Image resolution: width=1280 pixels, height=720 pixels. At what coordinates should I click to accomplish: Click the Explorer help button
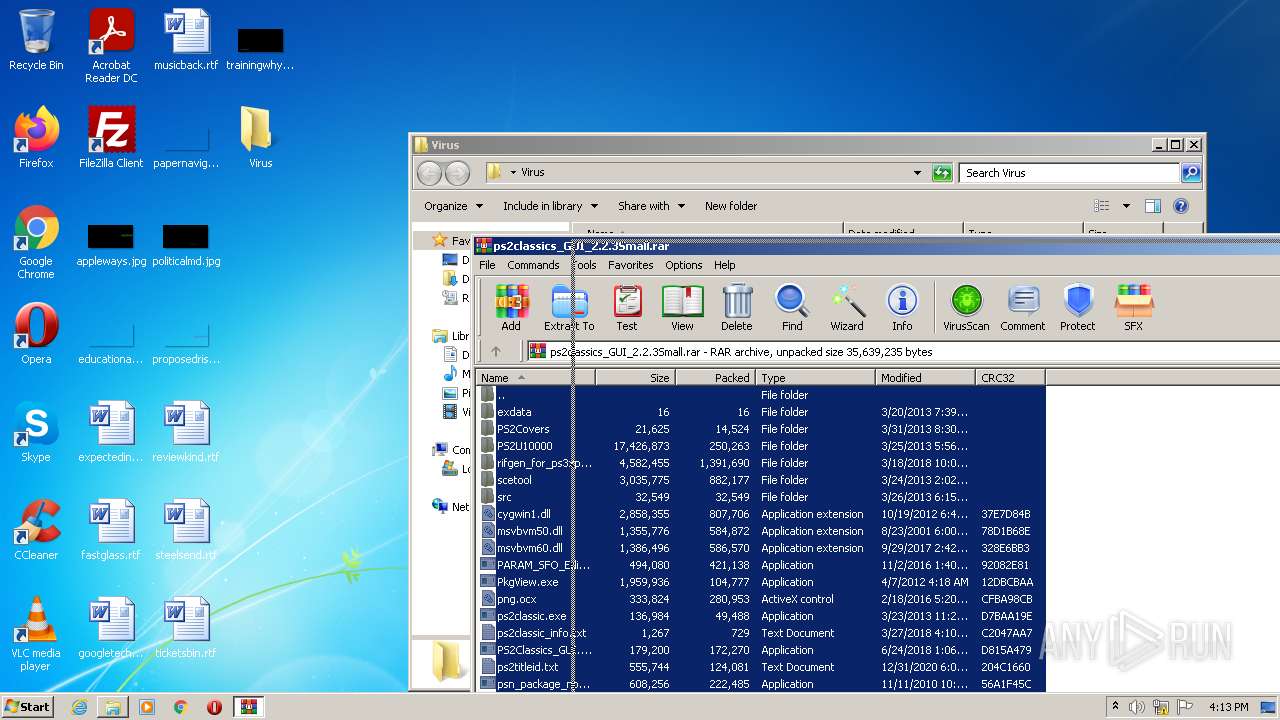coord(1180,206)
